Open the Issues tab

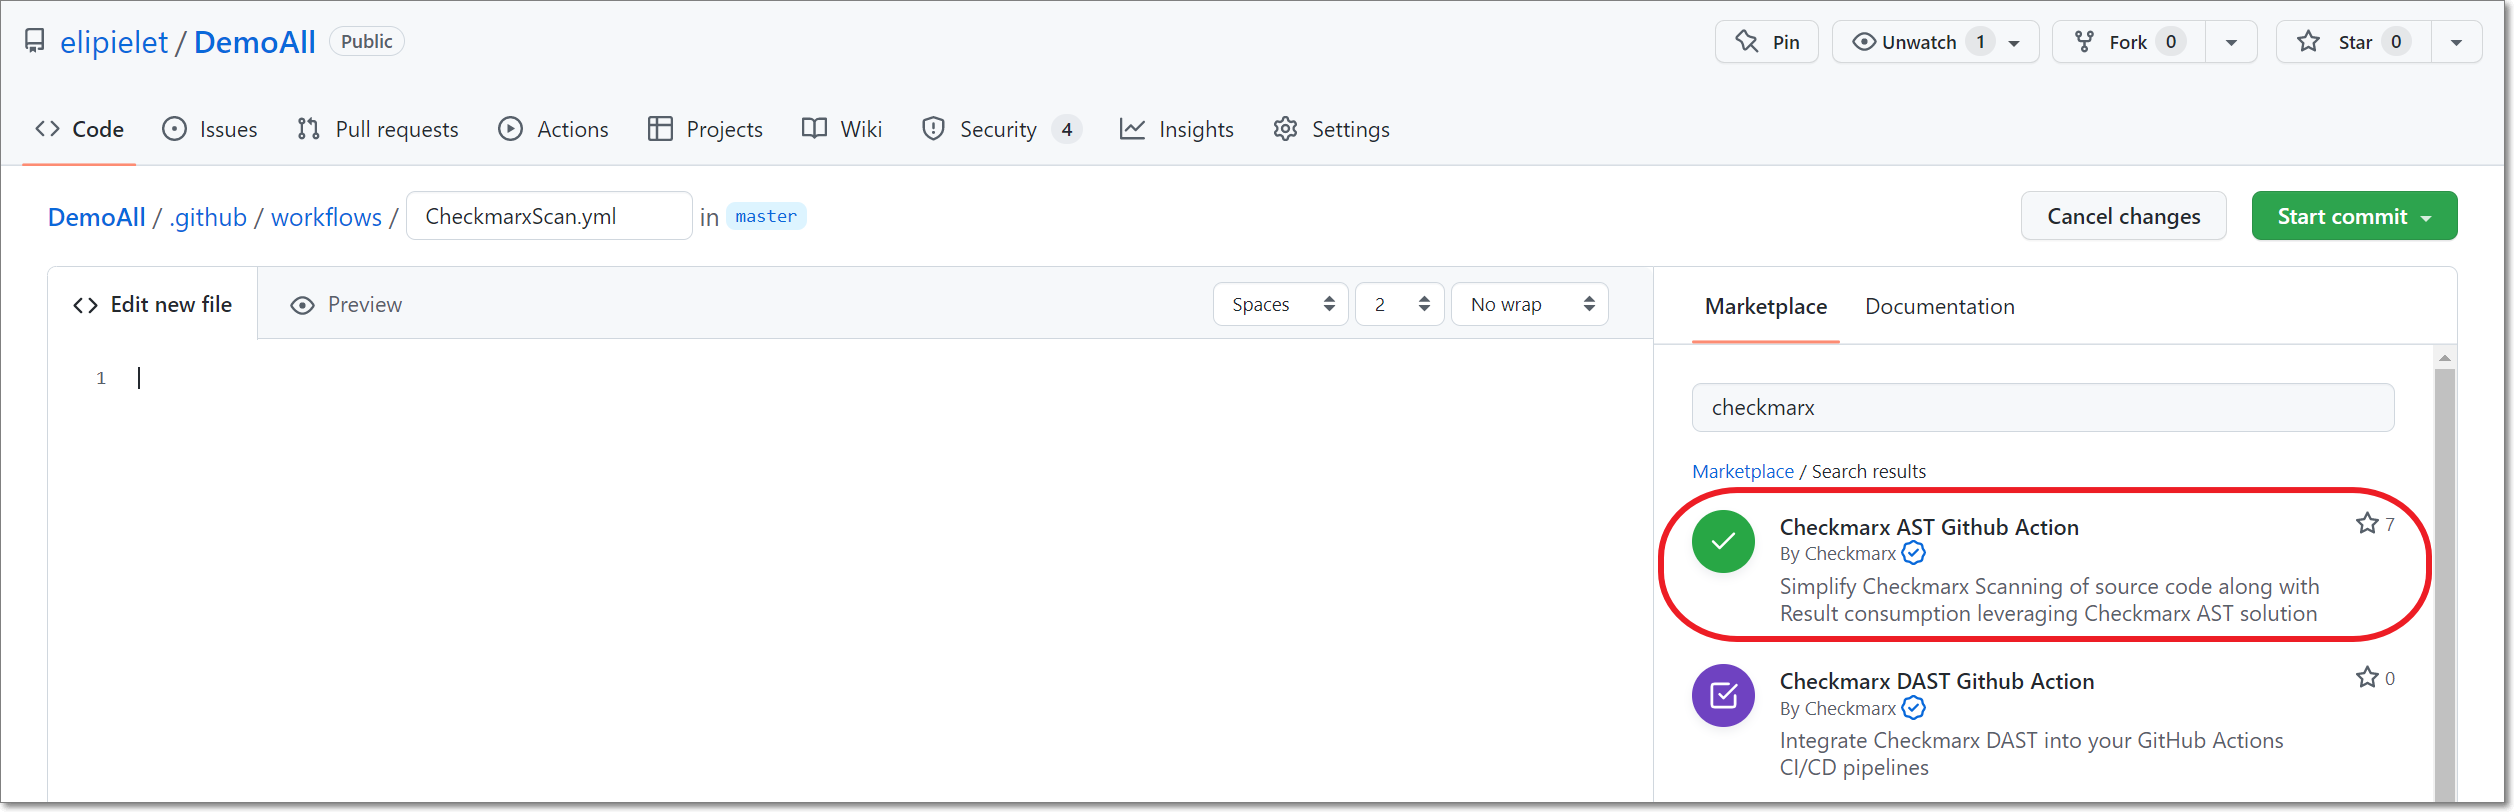[210, 129]
